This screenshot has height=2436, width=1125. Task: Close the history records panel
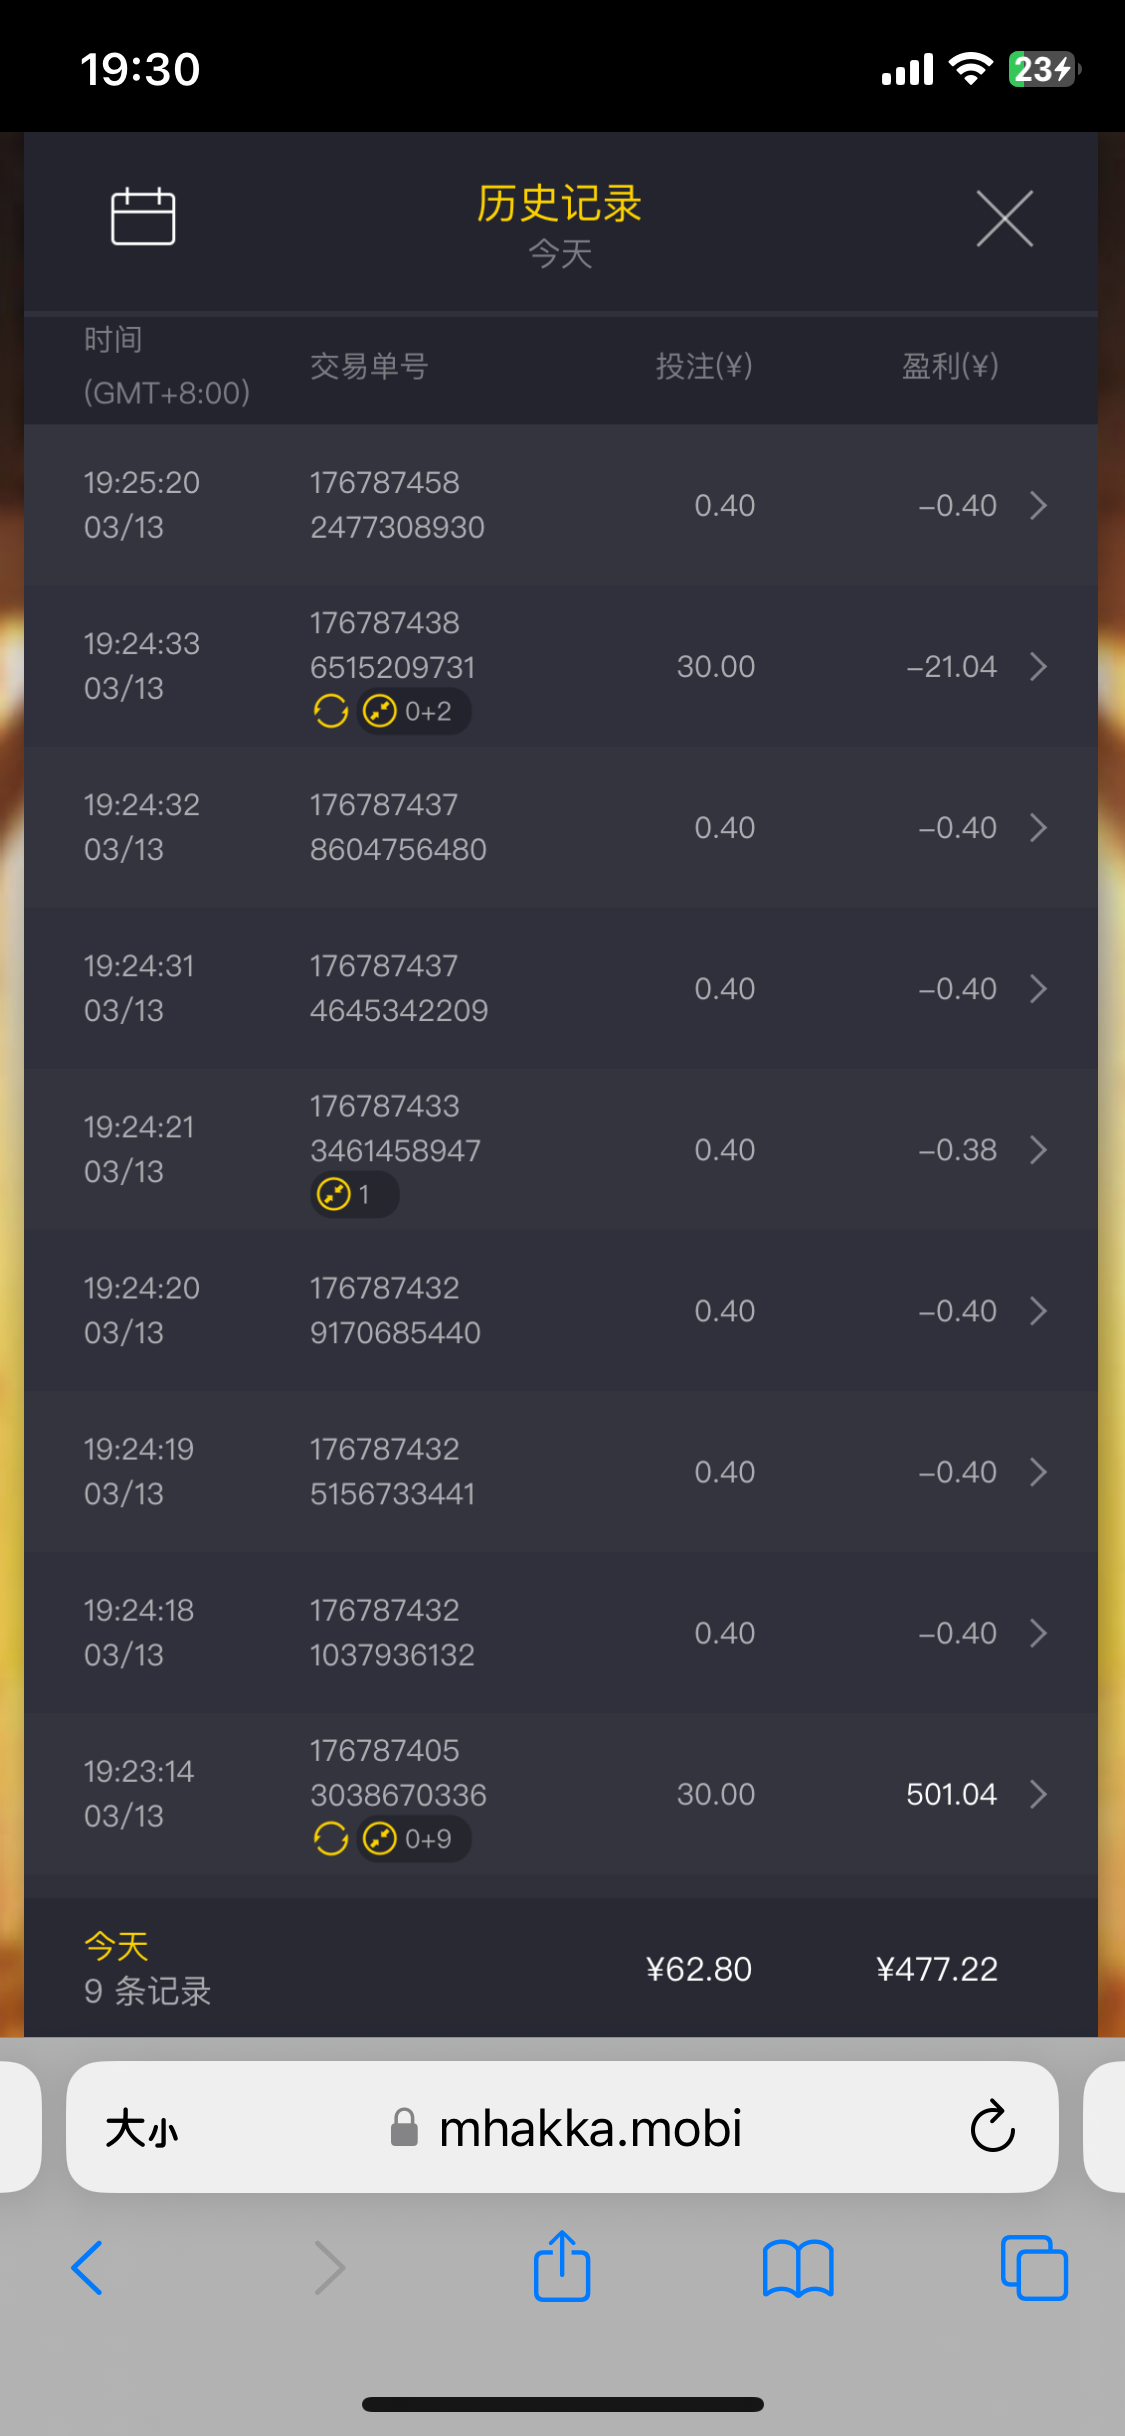click(1004, 218)
